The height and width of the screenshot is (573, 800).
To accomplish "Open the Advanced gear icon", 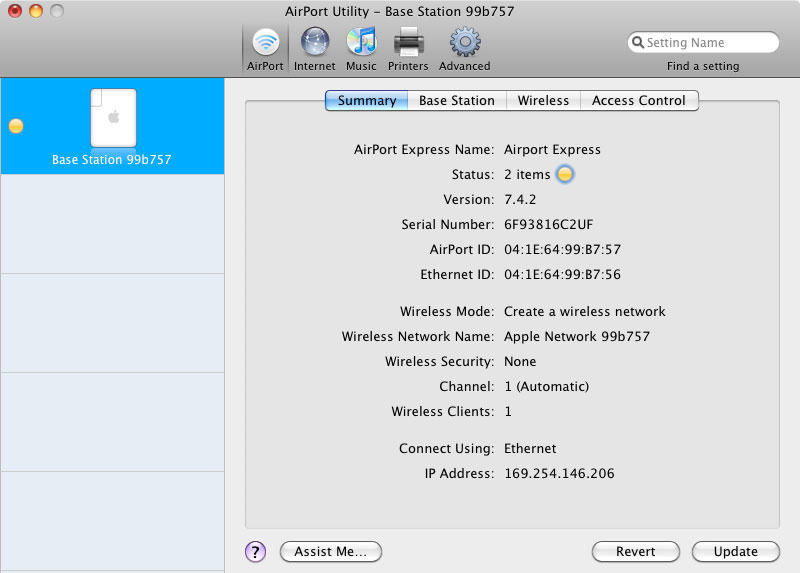I will (x=465, y=41).
